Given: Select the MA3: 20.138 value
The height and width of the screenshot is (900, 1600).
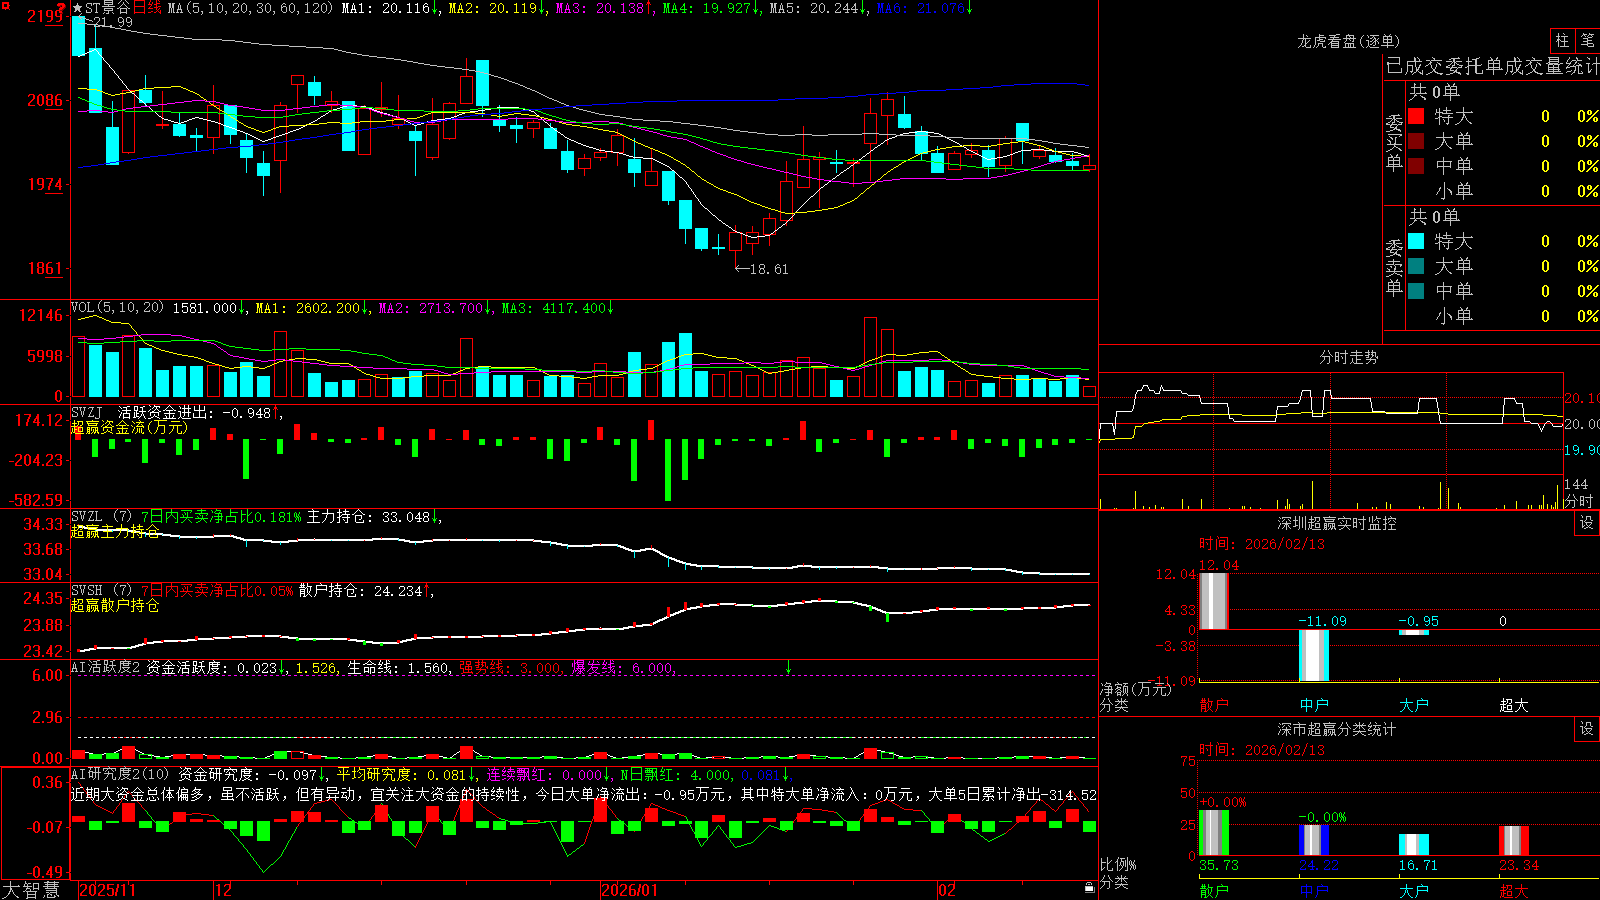Looking at the screenshot, I should [600, 8].
